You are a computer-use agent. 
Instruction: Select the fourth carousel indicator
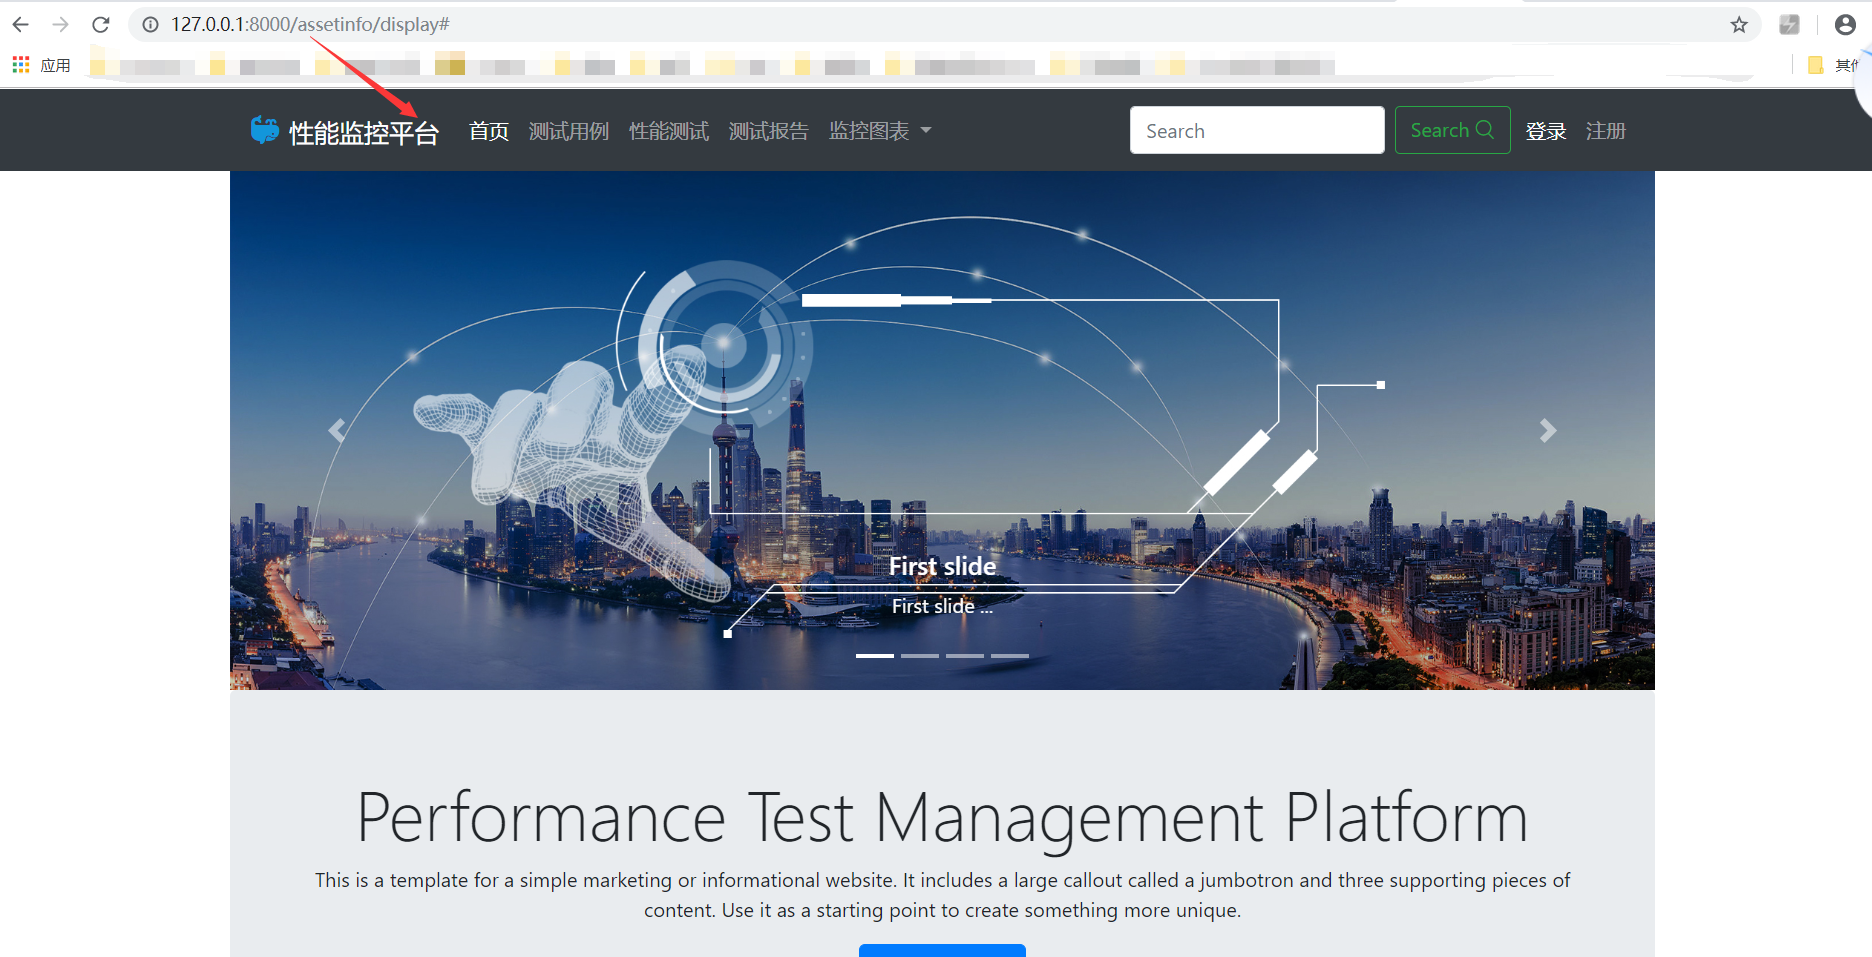coord(1010,656)
